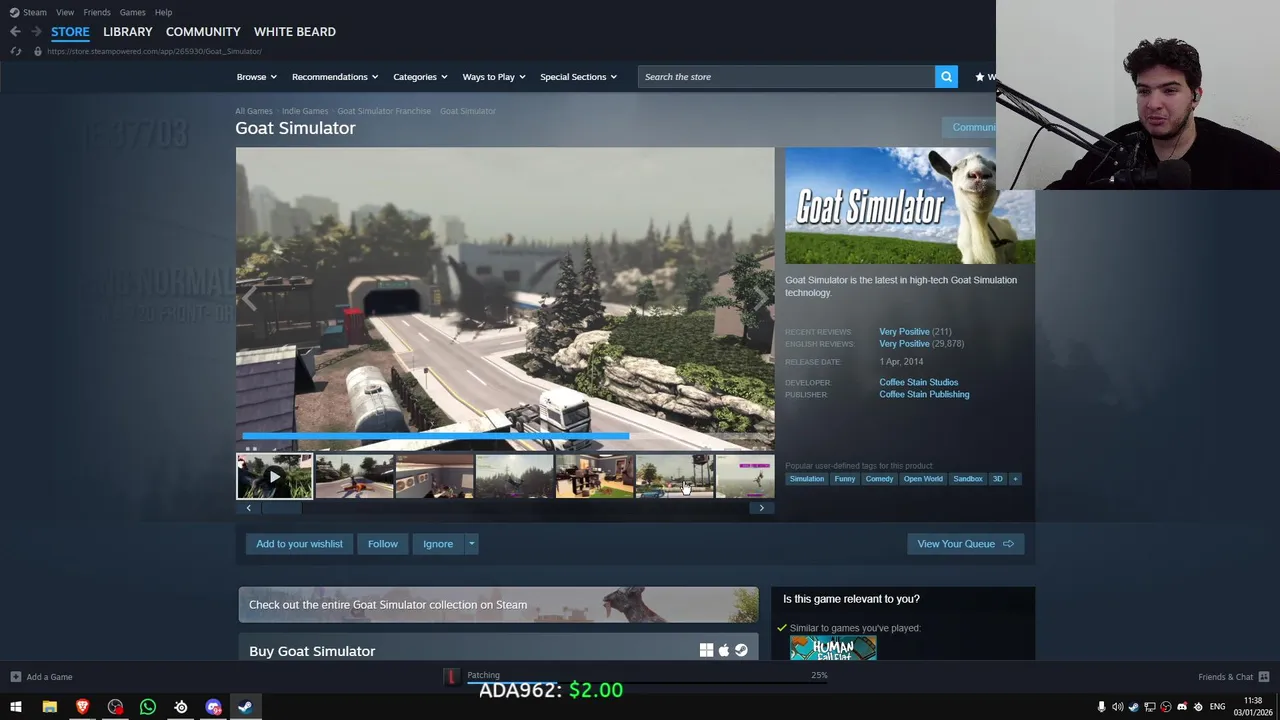Click thumbnail strip right scroll arrow
The width and height of the screenshot is (1280, 720).
pos(761,508)
